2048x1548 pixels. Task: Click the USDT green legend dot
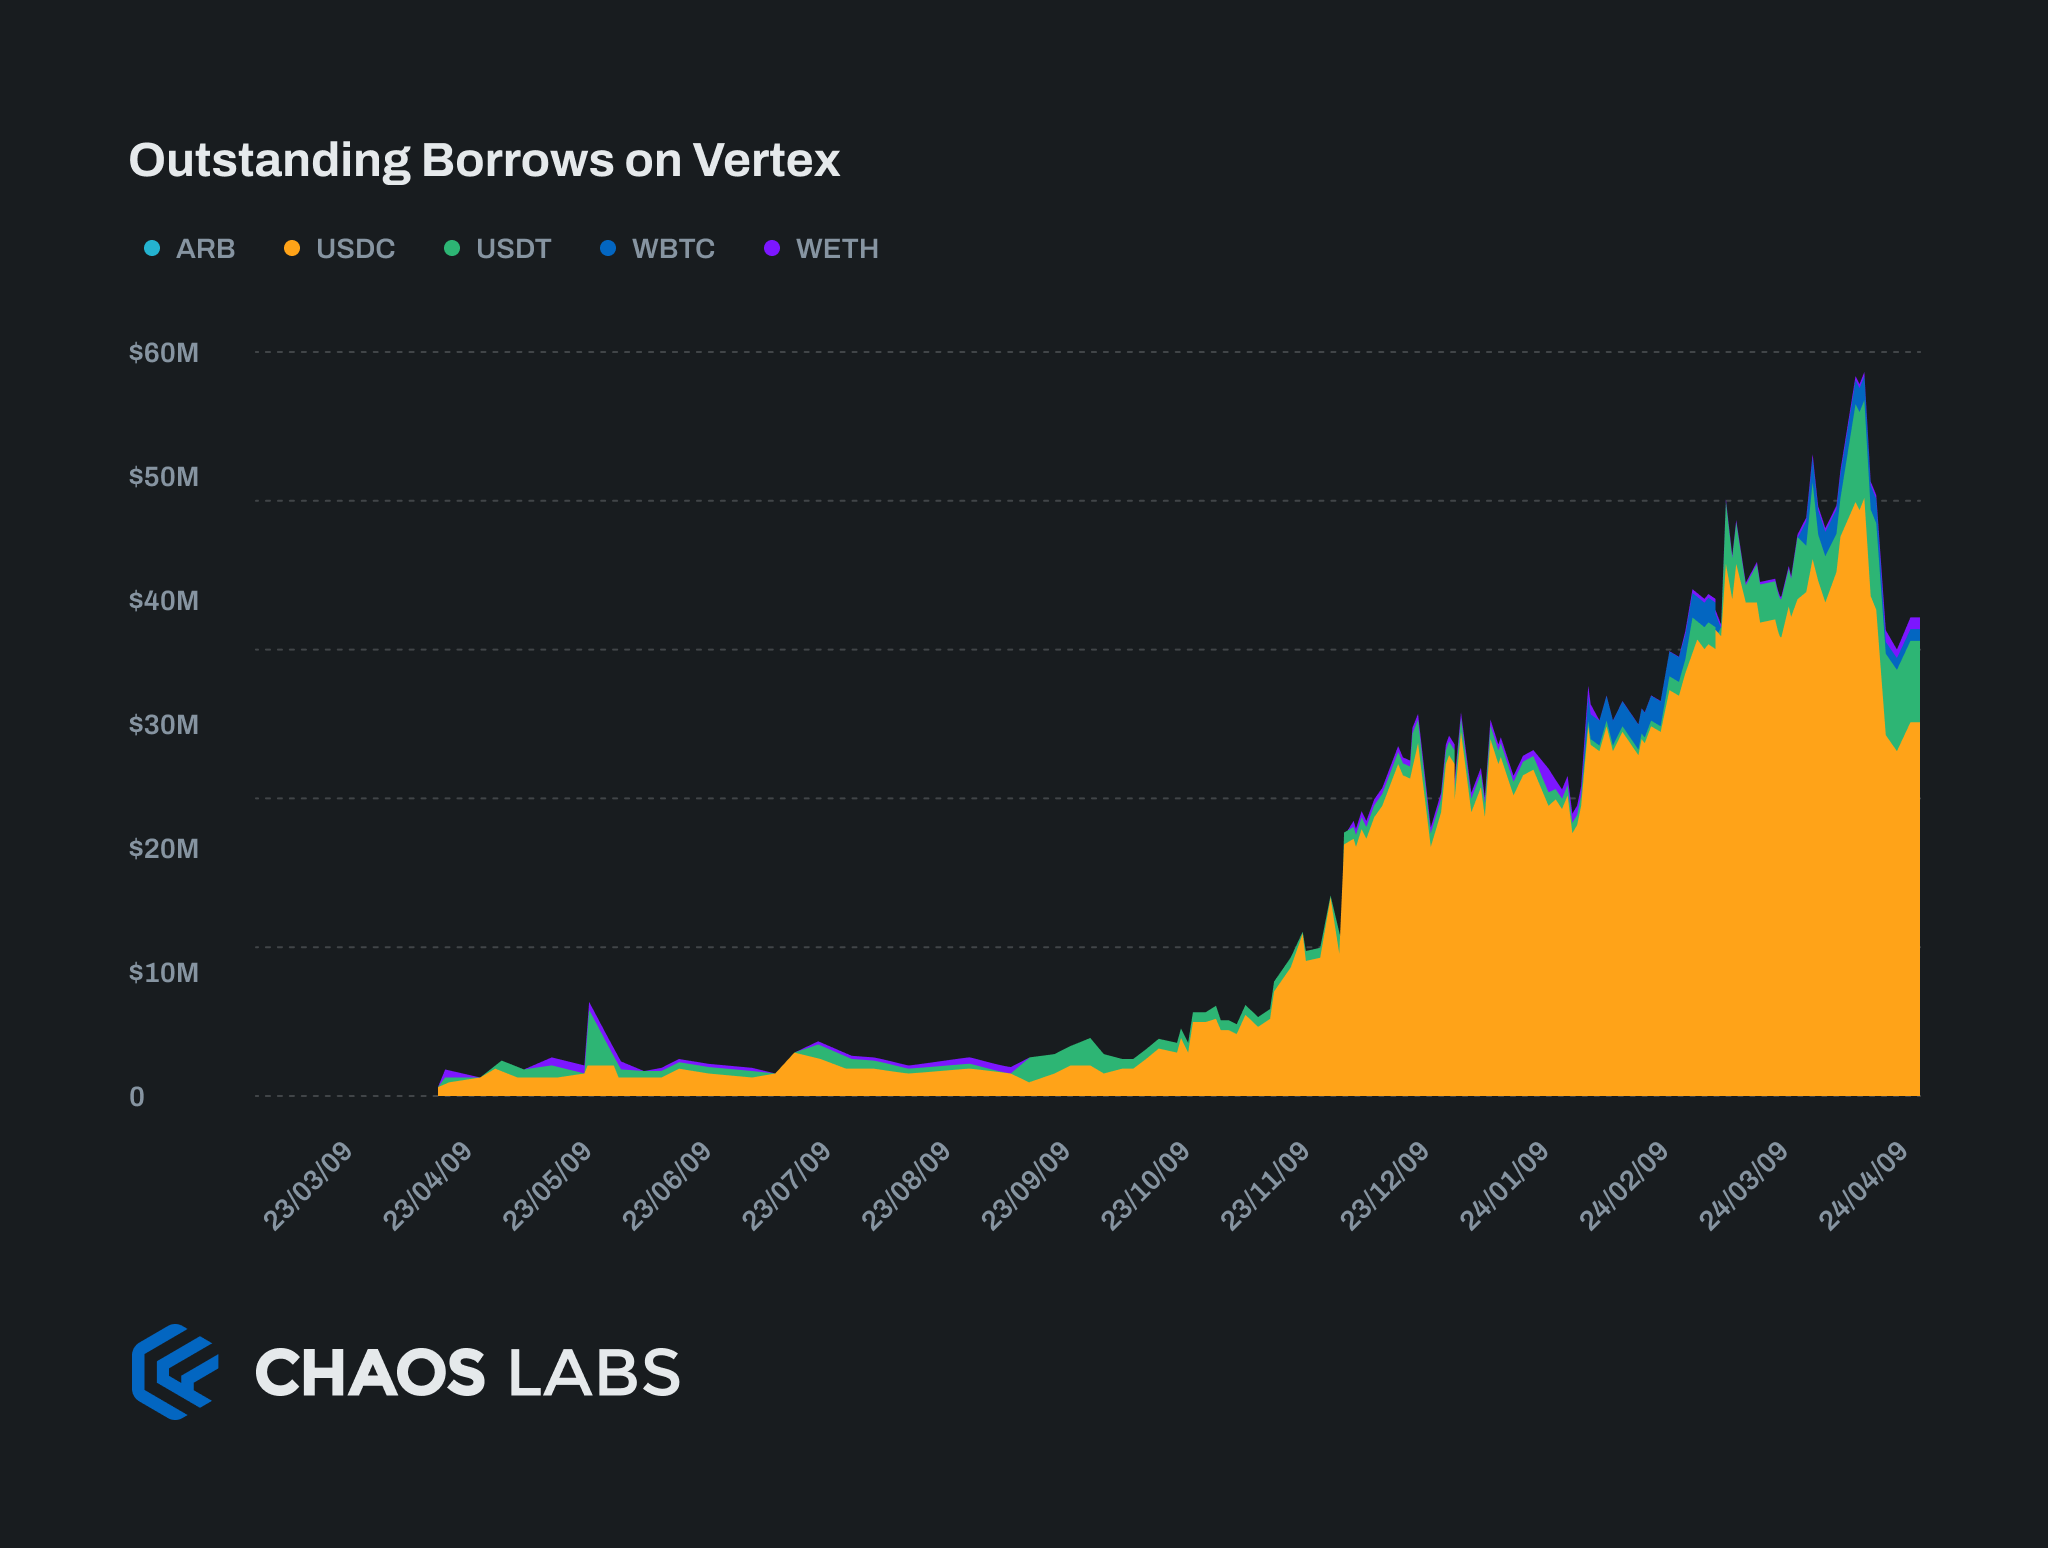[x=452, y=248]
